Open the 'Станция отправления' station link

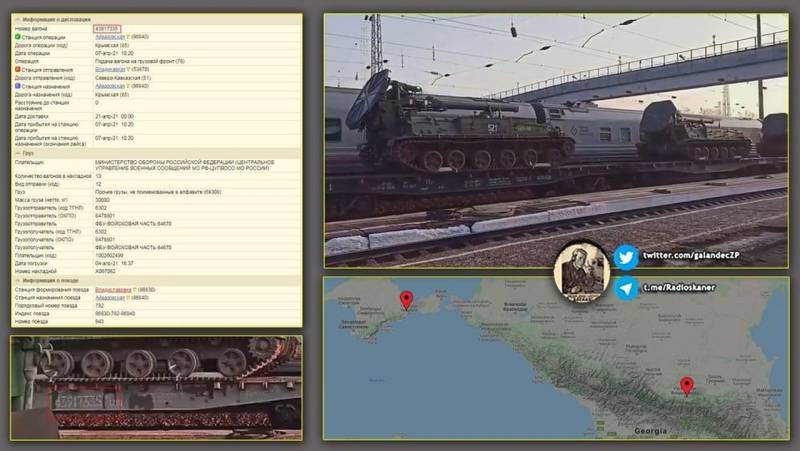(110, 69)
